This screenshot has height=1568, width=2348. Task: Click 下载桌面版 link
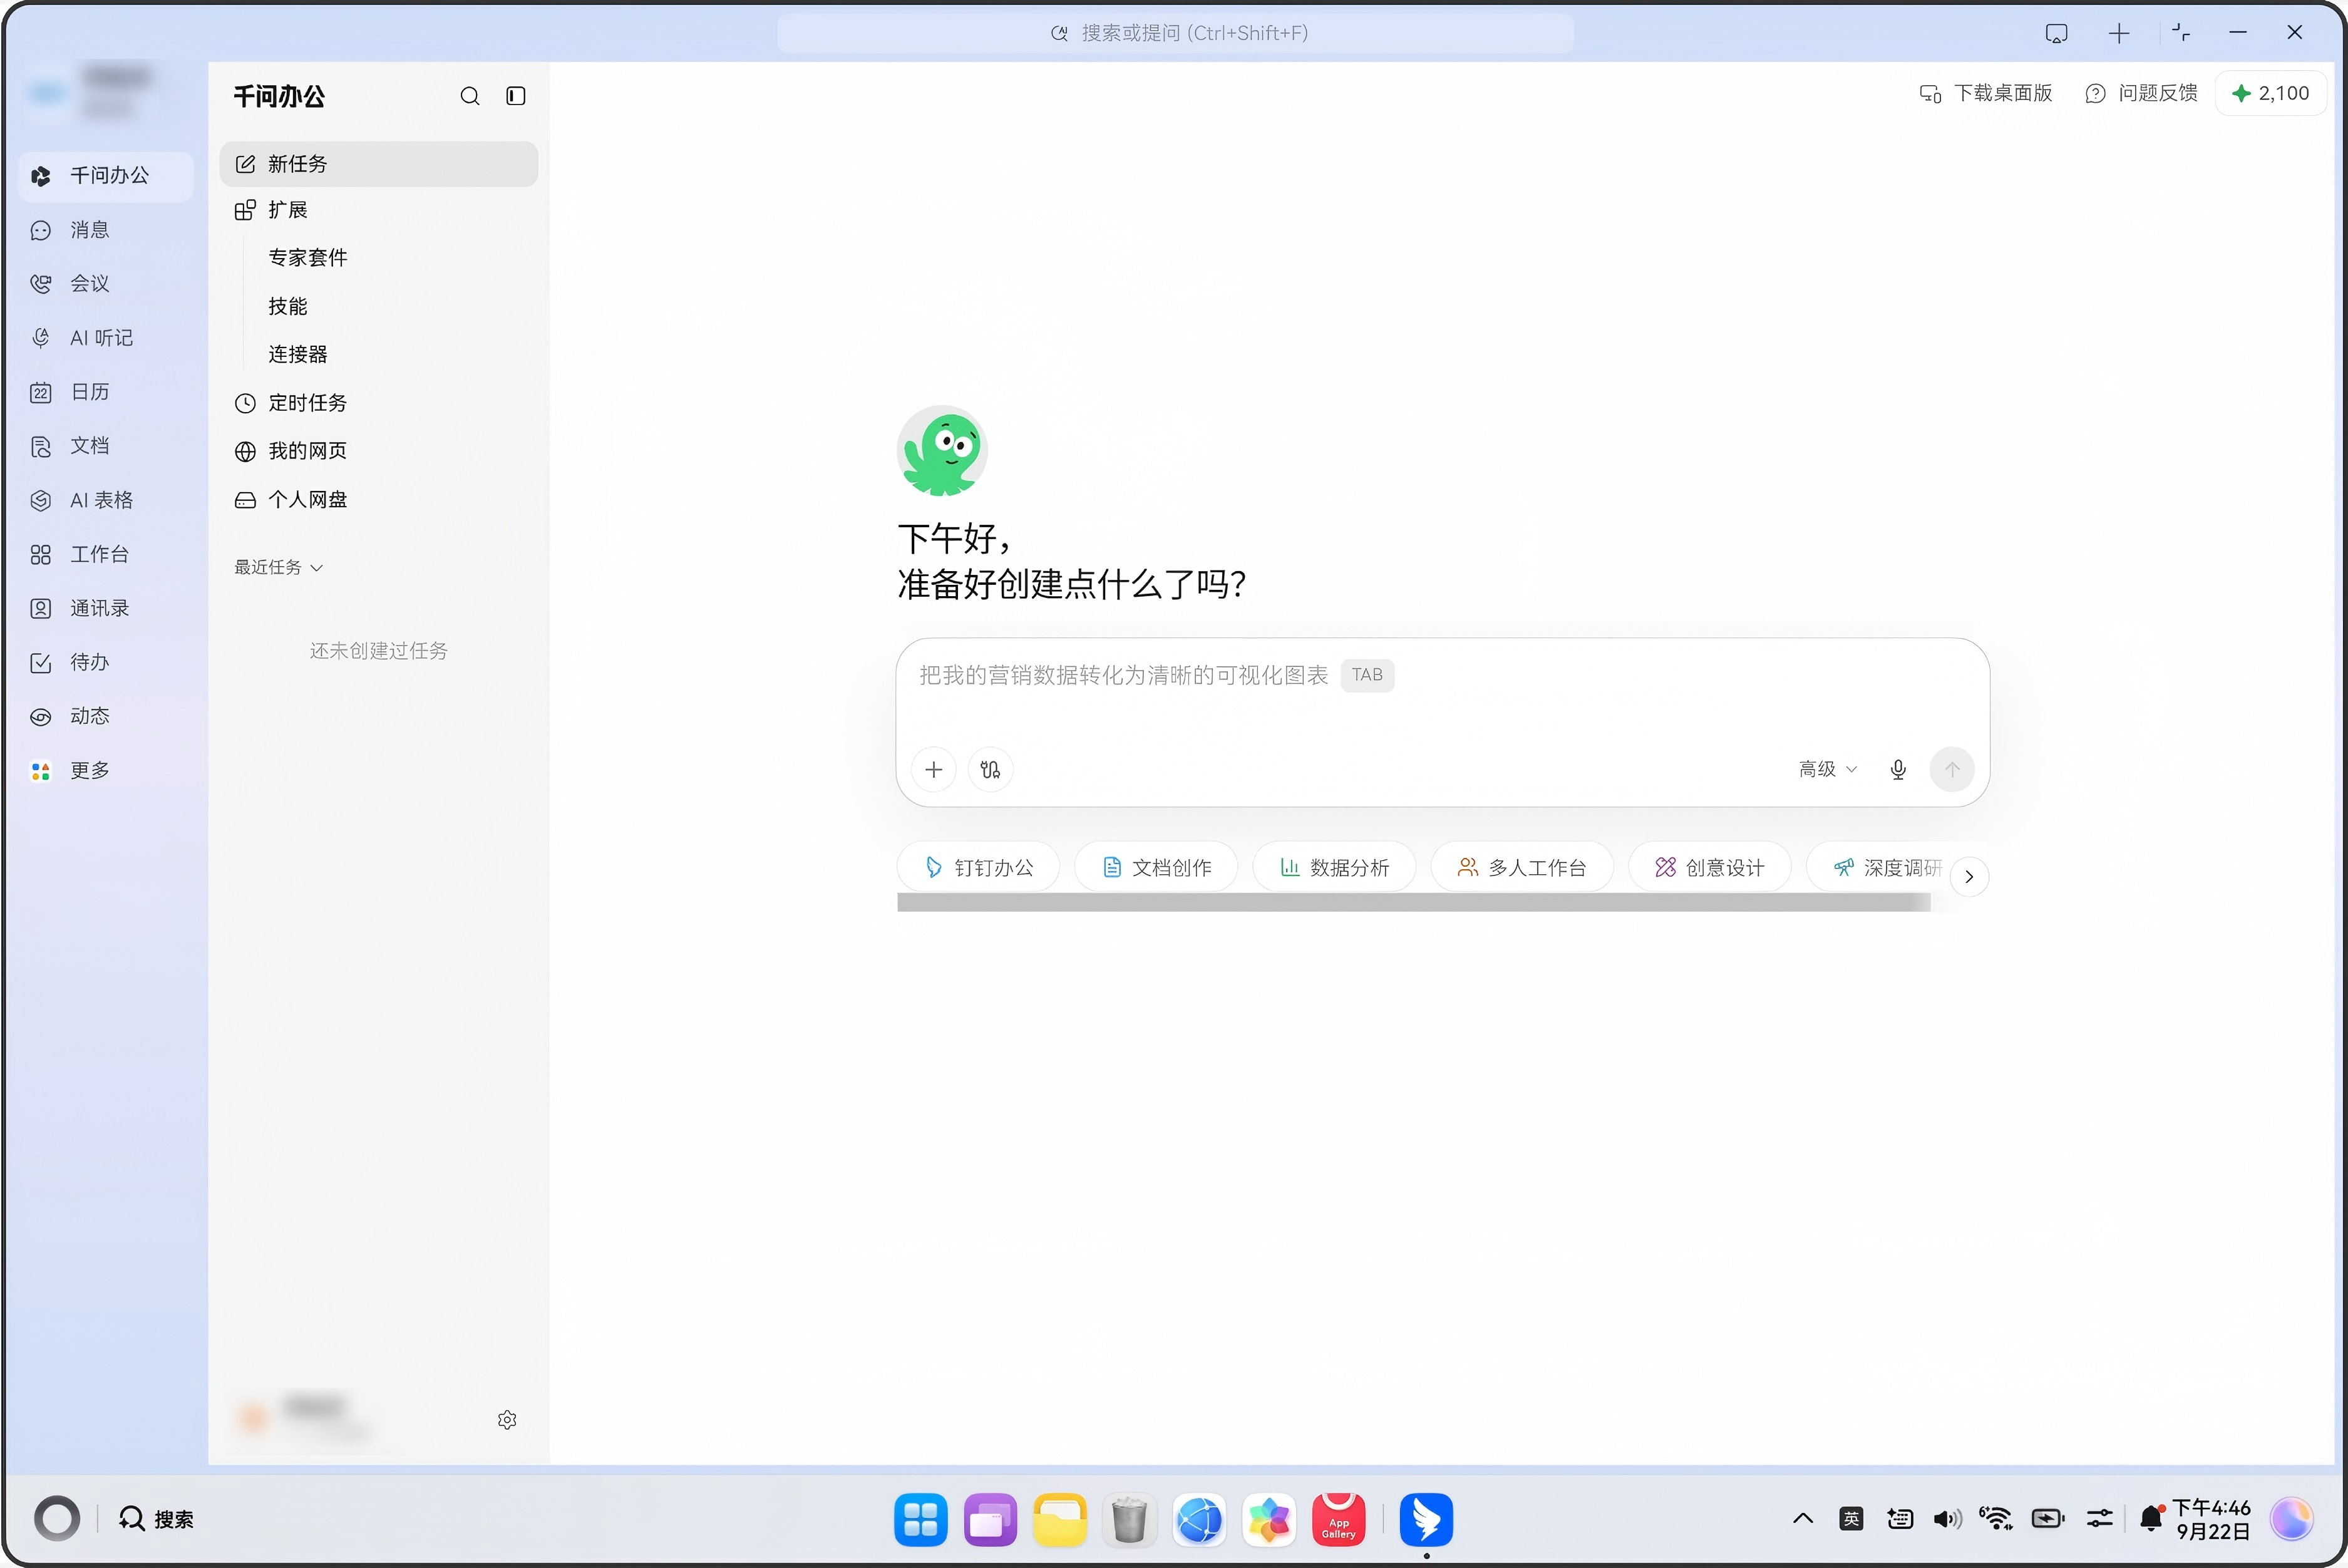pos(1986,93)
